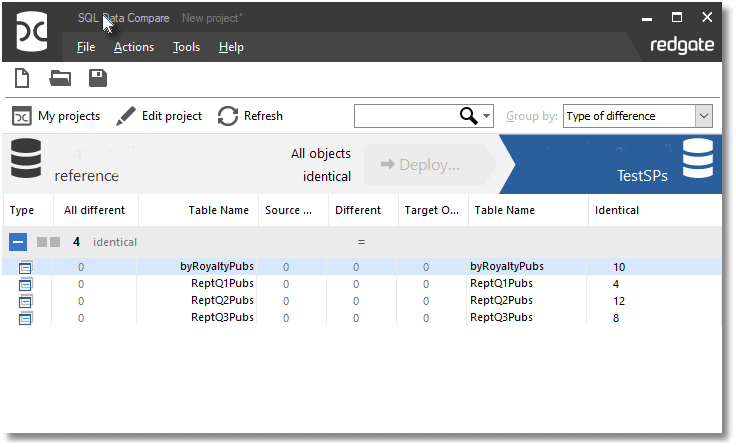The width and height of the screenshot is (736, 447).
Task: Collapse the identical group with the minus button
Action: click(x=19, y=242)
